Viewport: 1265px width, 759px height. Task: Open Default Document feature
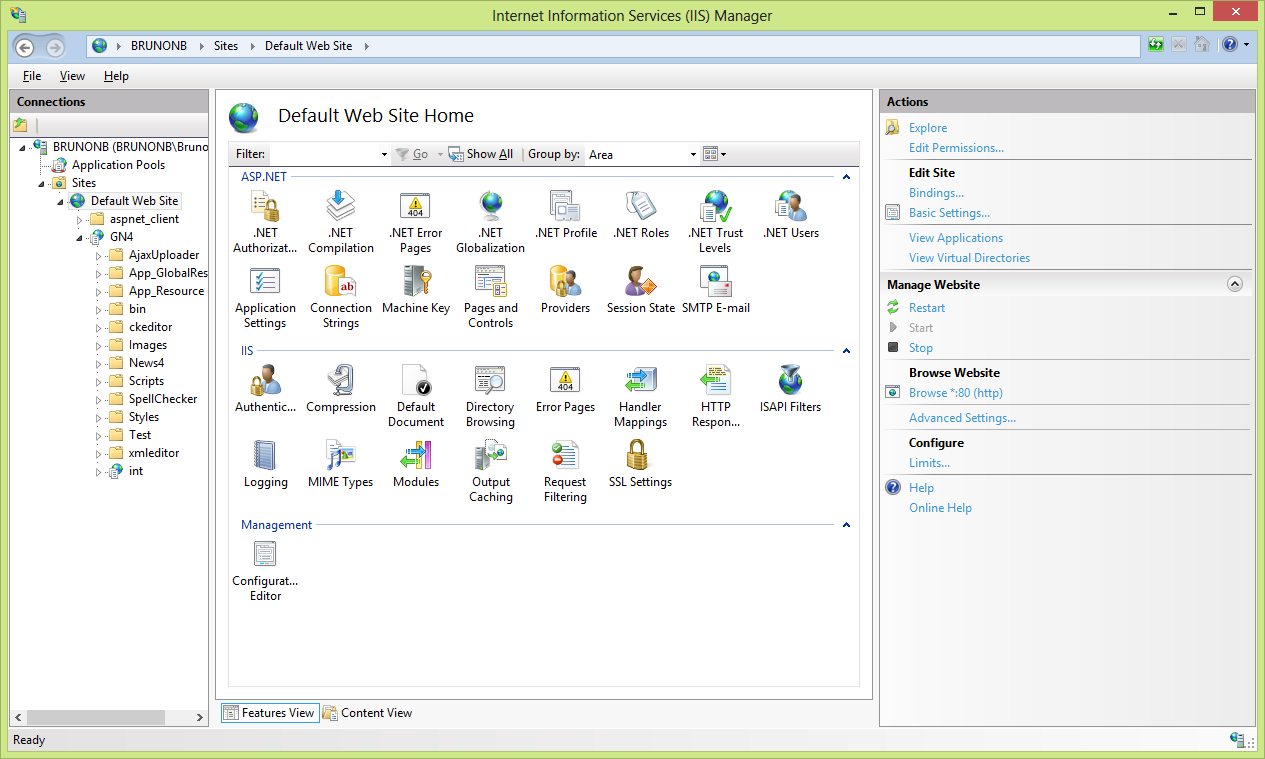pyautogui.click(x=416, y=396)
